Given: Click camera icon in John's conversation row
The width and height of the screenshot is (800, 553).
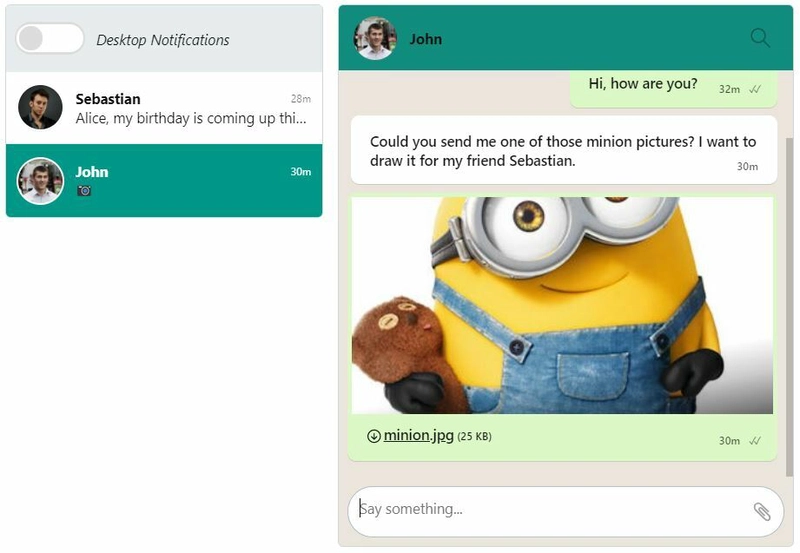Looking at the screenshot, I should (x=84, y=191).
